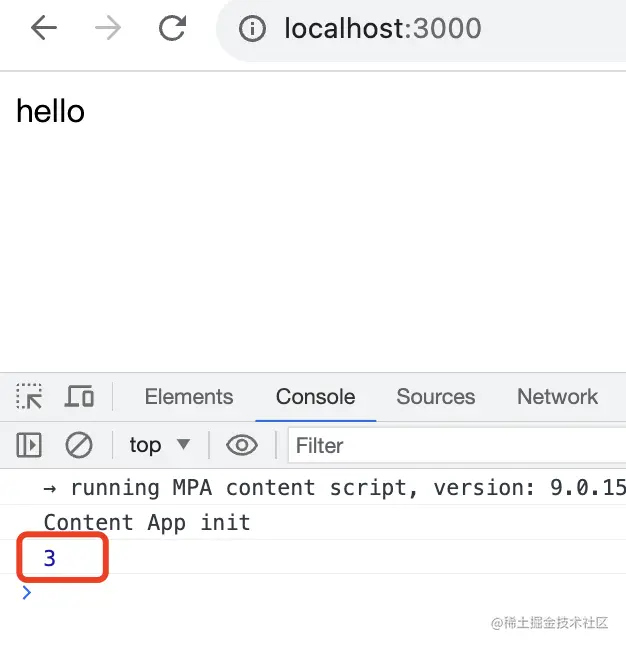Select the logged value 3
626x648 pixels.
click(50, 558)
